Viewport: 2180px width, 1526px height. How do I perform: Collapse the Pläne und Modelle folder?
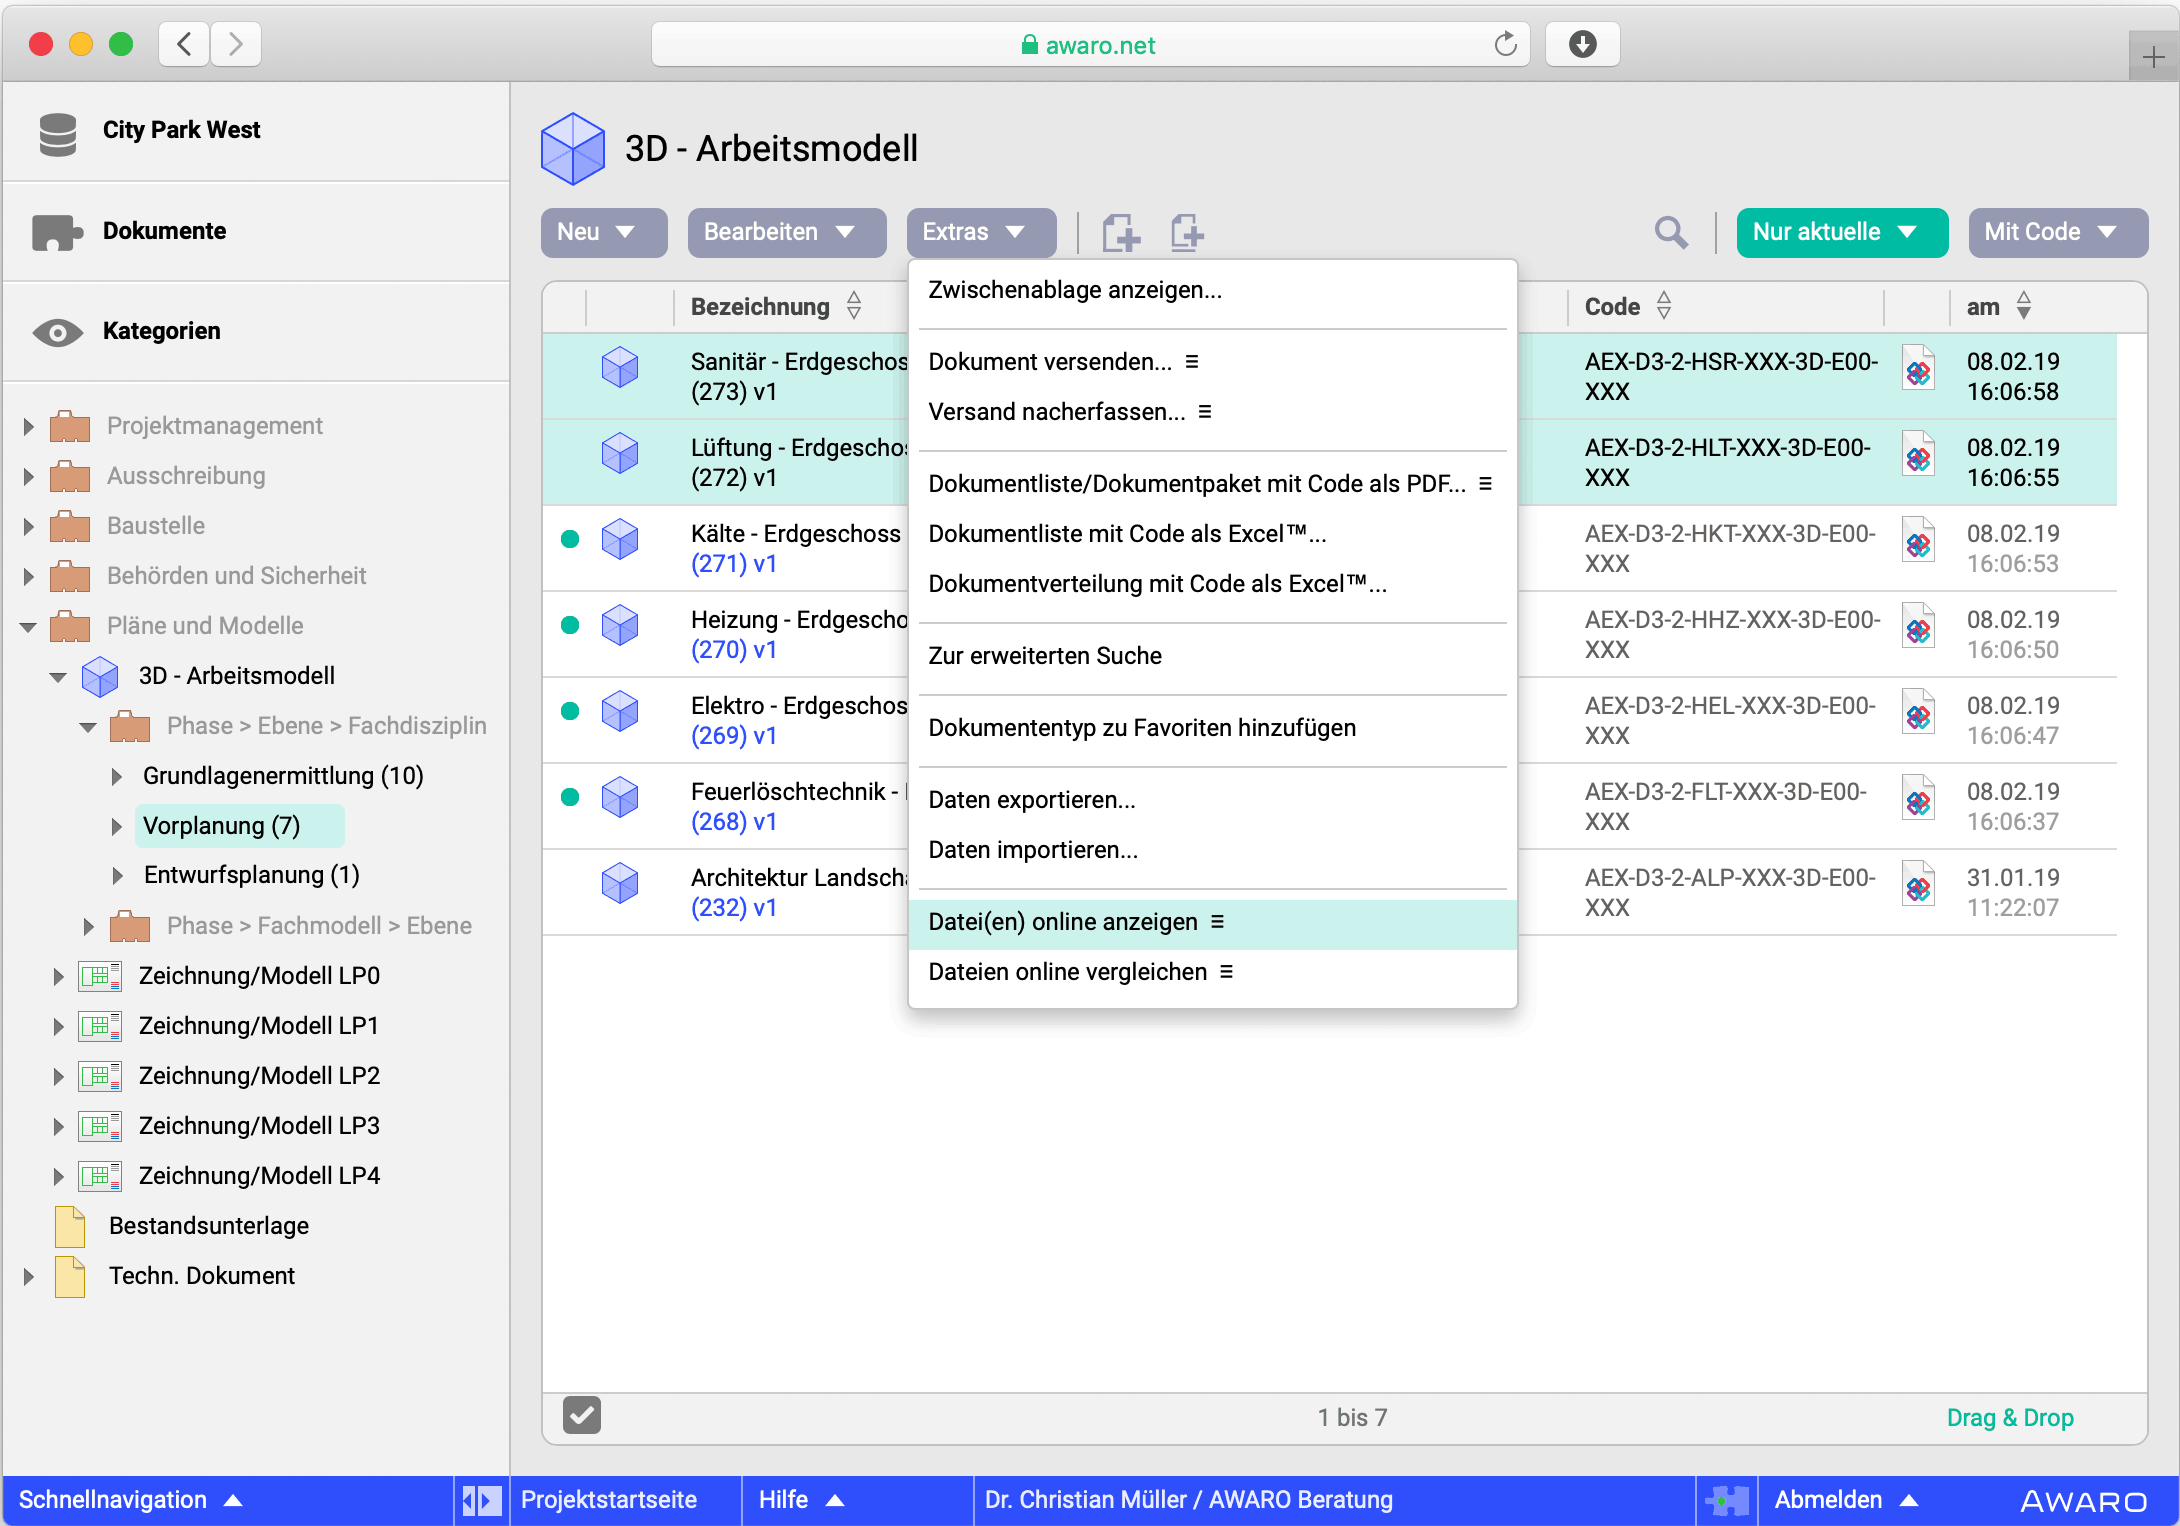click(x=28, y=627)
